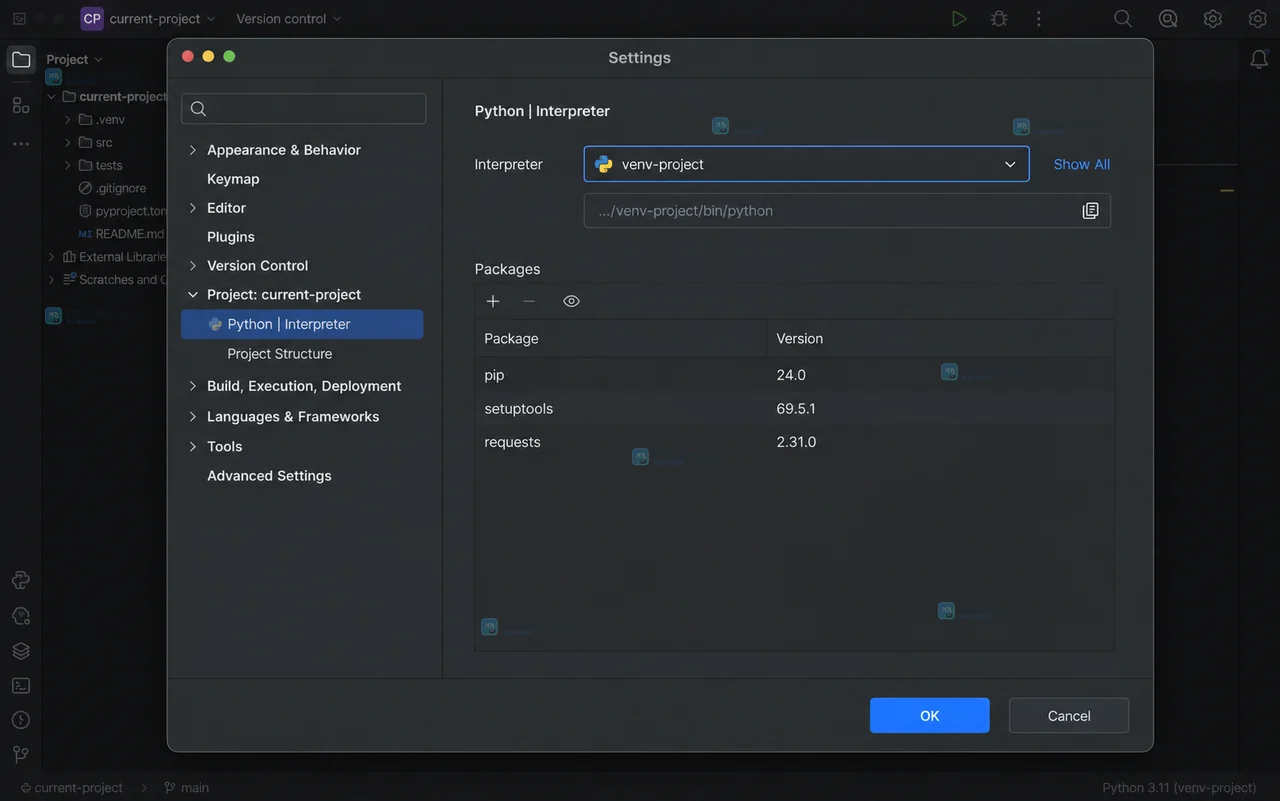The image size is (1280, 801).
Task: Click the interpreter path field
Action: [847, 211]
